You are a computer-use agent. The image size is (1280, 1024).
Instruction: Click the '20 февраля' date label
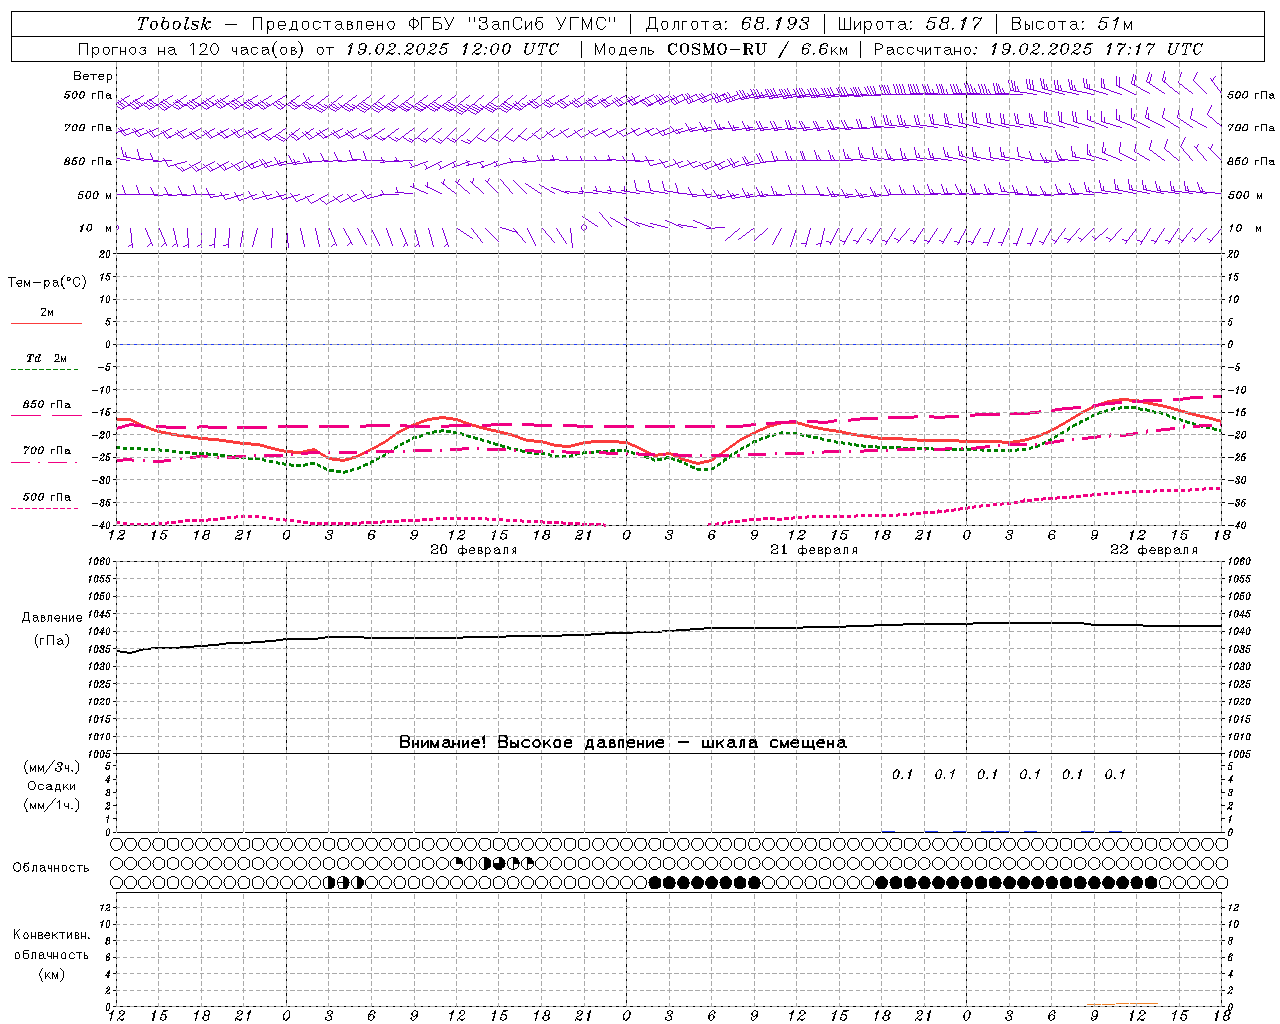point(474,550)
